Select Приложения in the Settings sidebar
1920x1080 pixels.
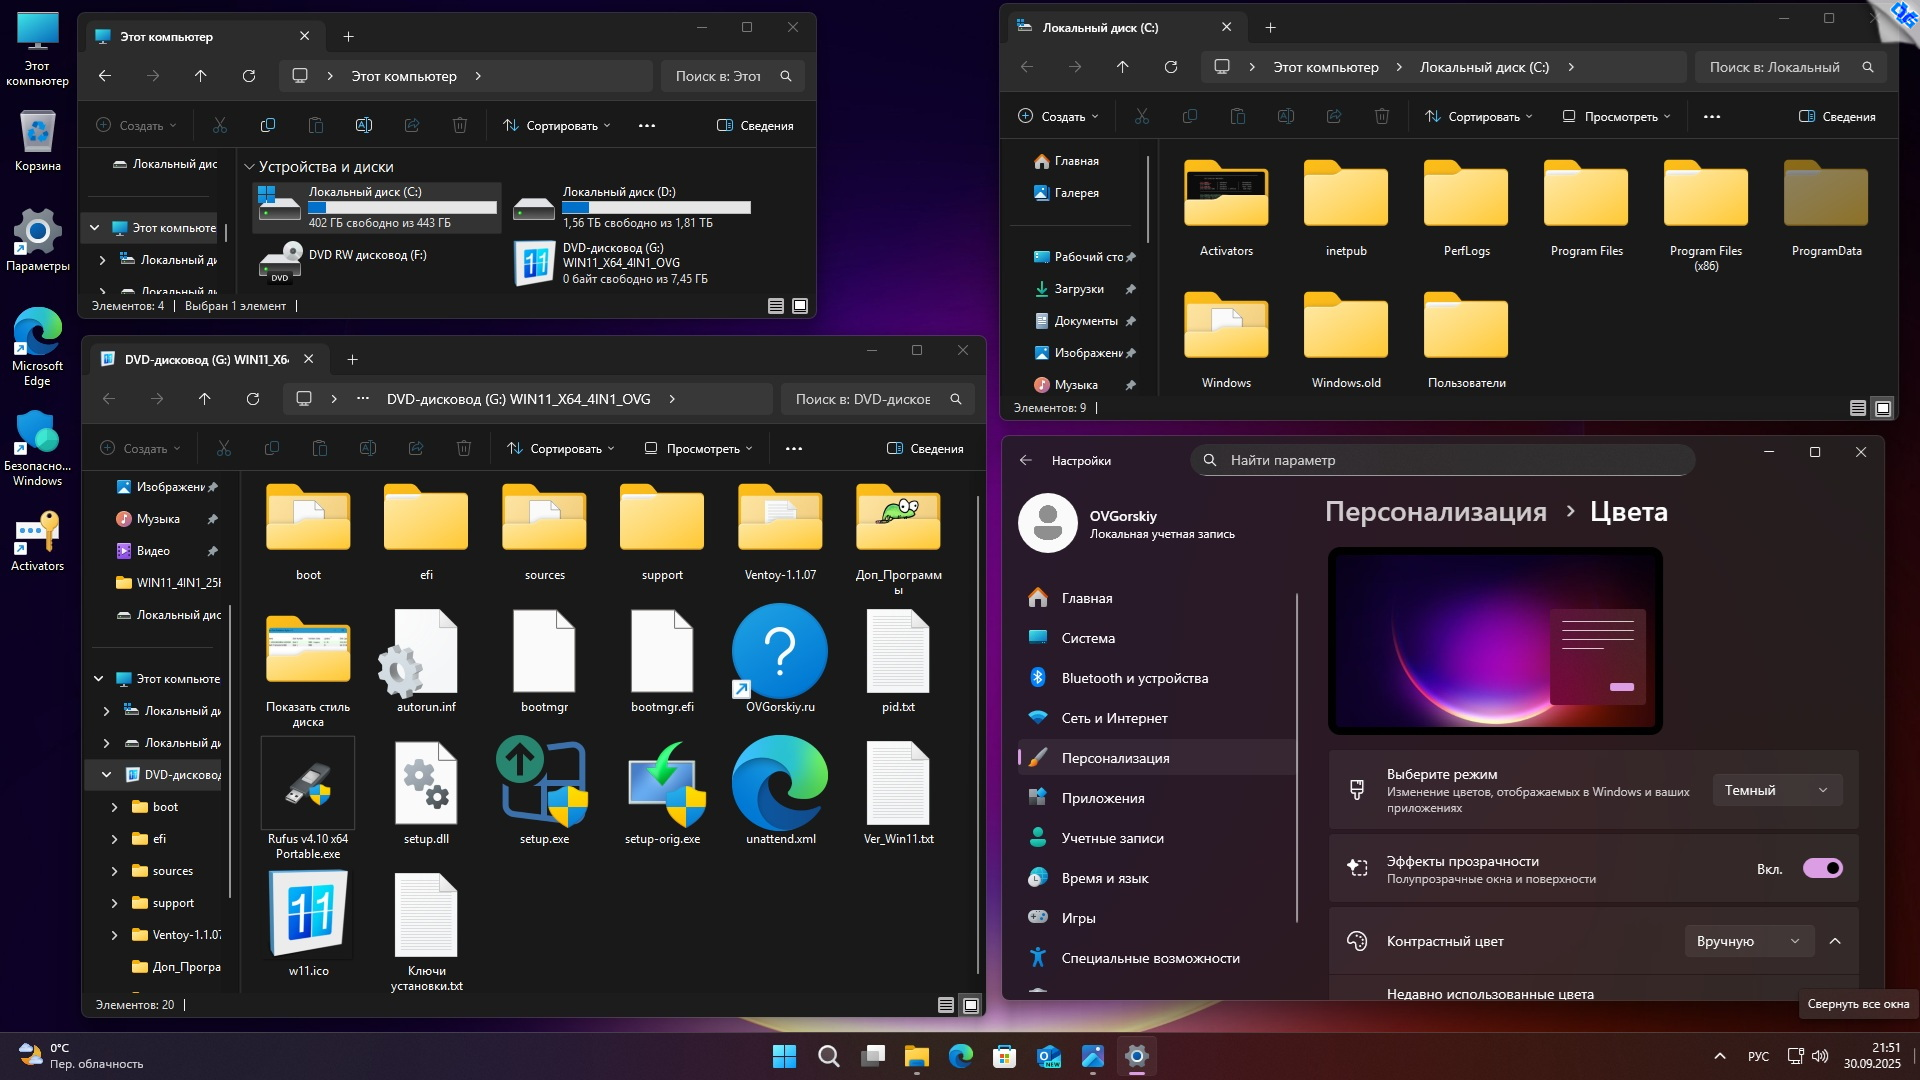(x=1102, y=798)
